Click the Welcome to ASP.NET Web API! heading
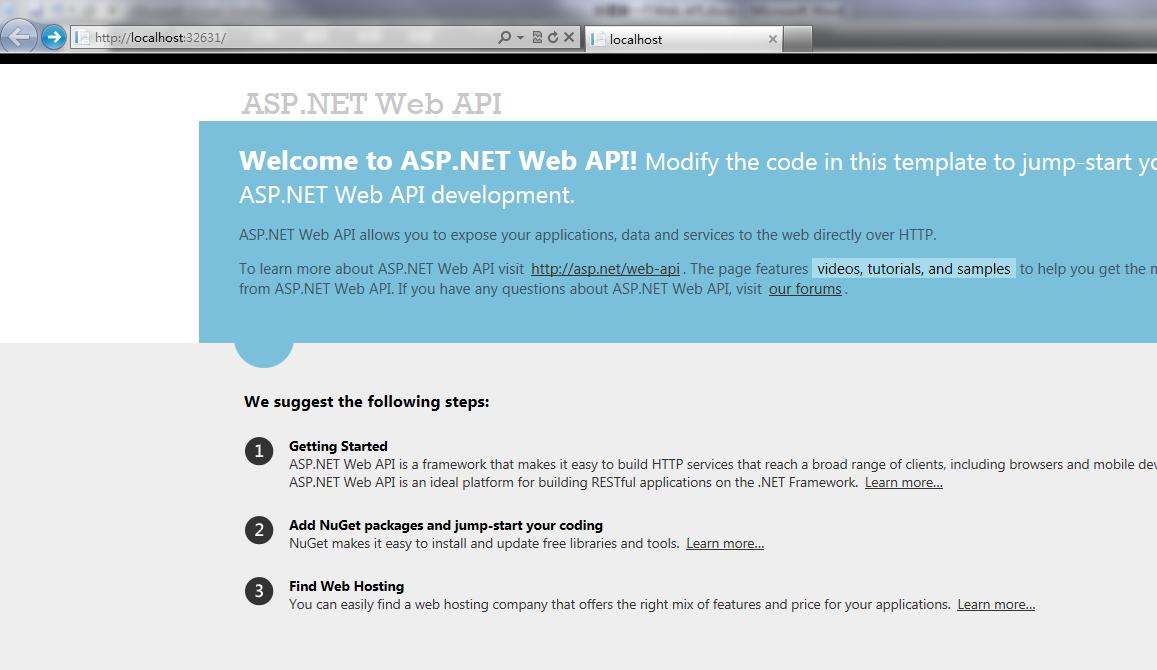The image size is (1157, 670). [438, 160]
